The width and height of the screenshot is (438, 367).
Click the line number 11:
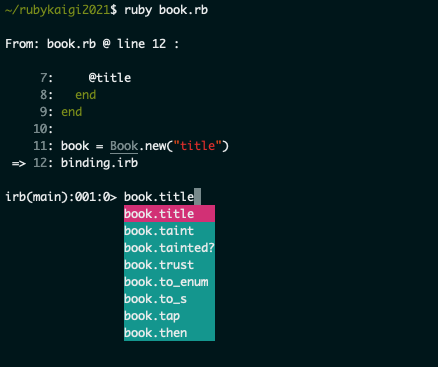click(43, 146)
